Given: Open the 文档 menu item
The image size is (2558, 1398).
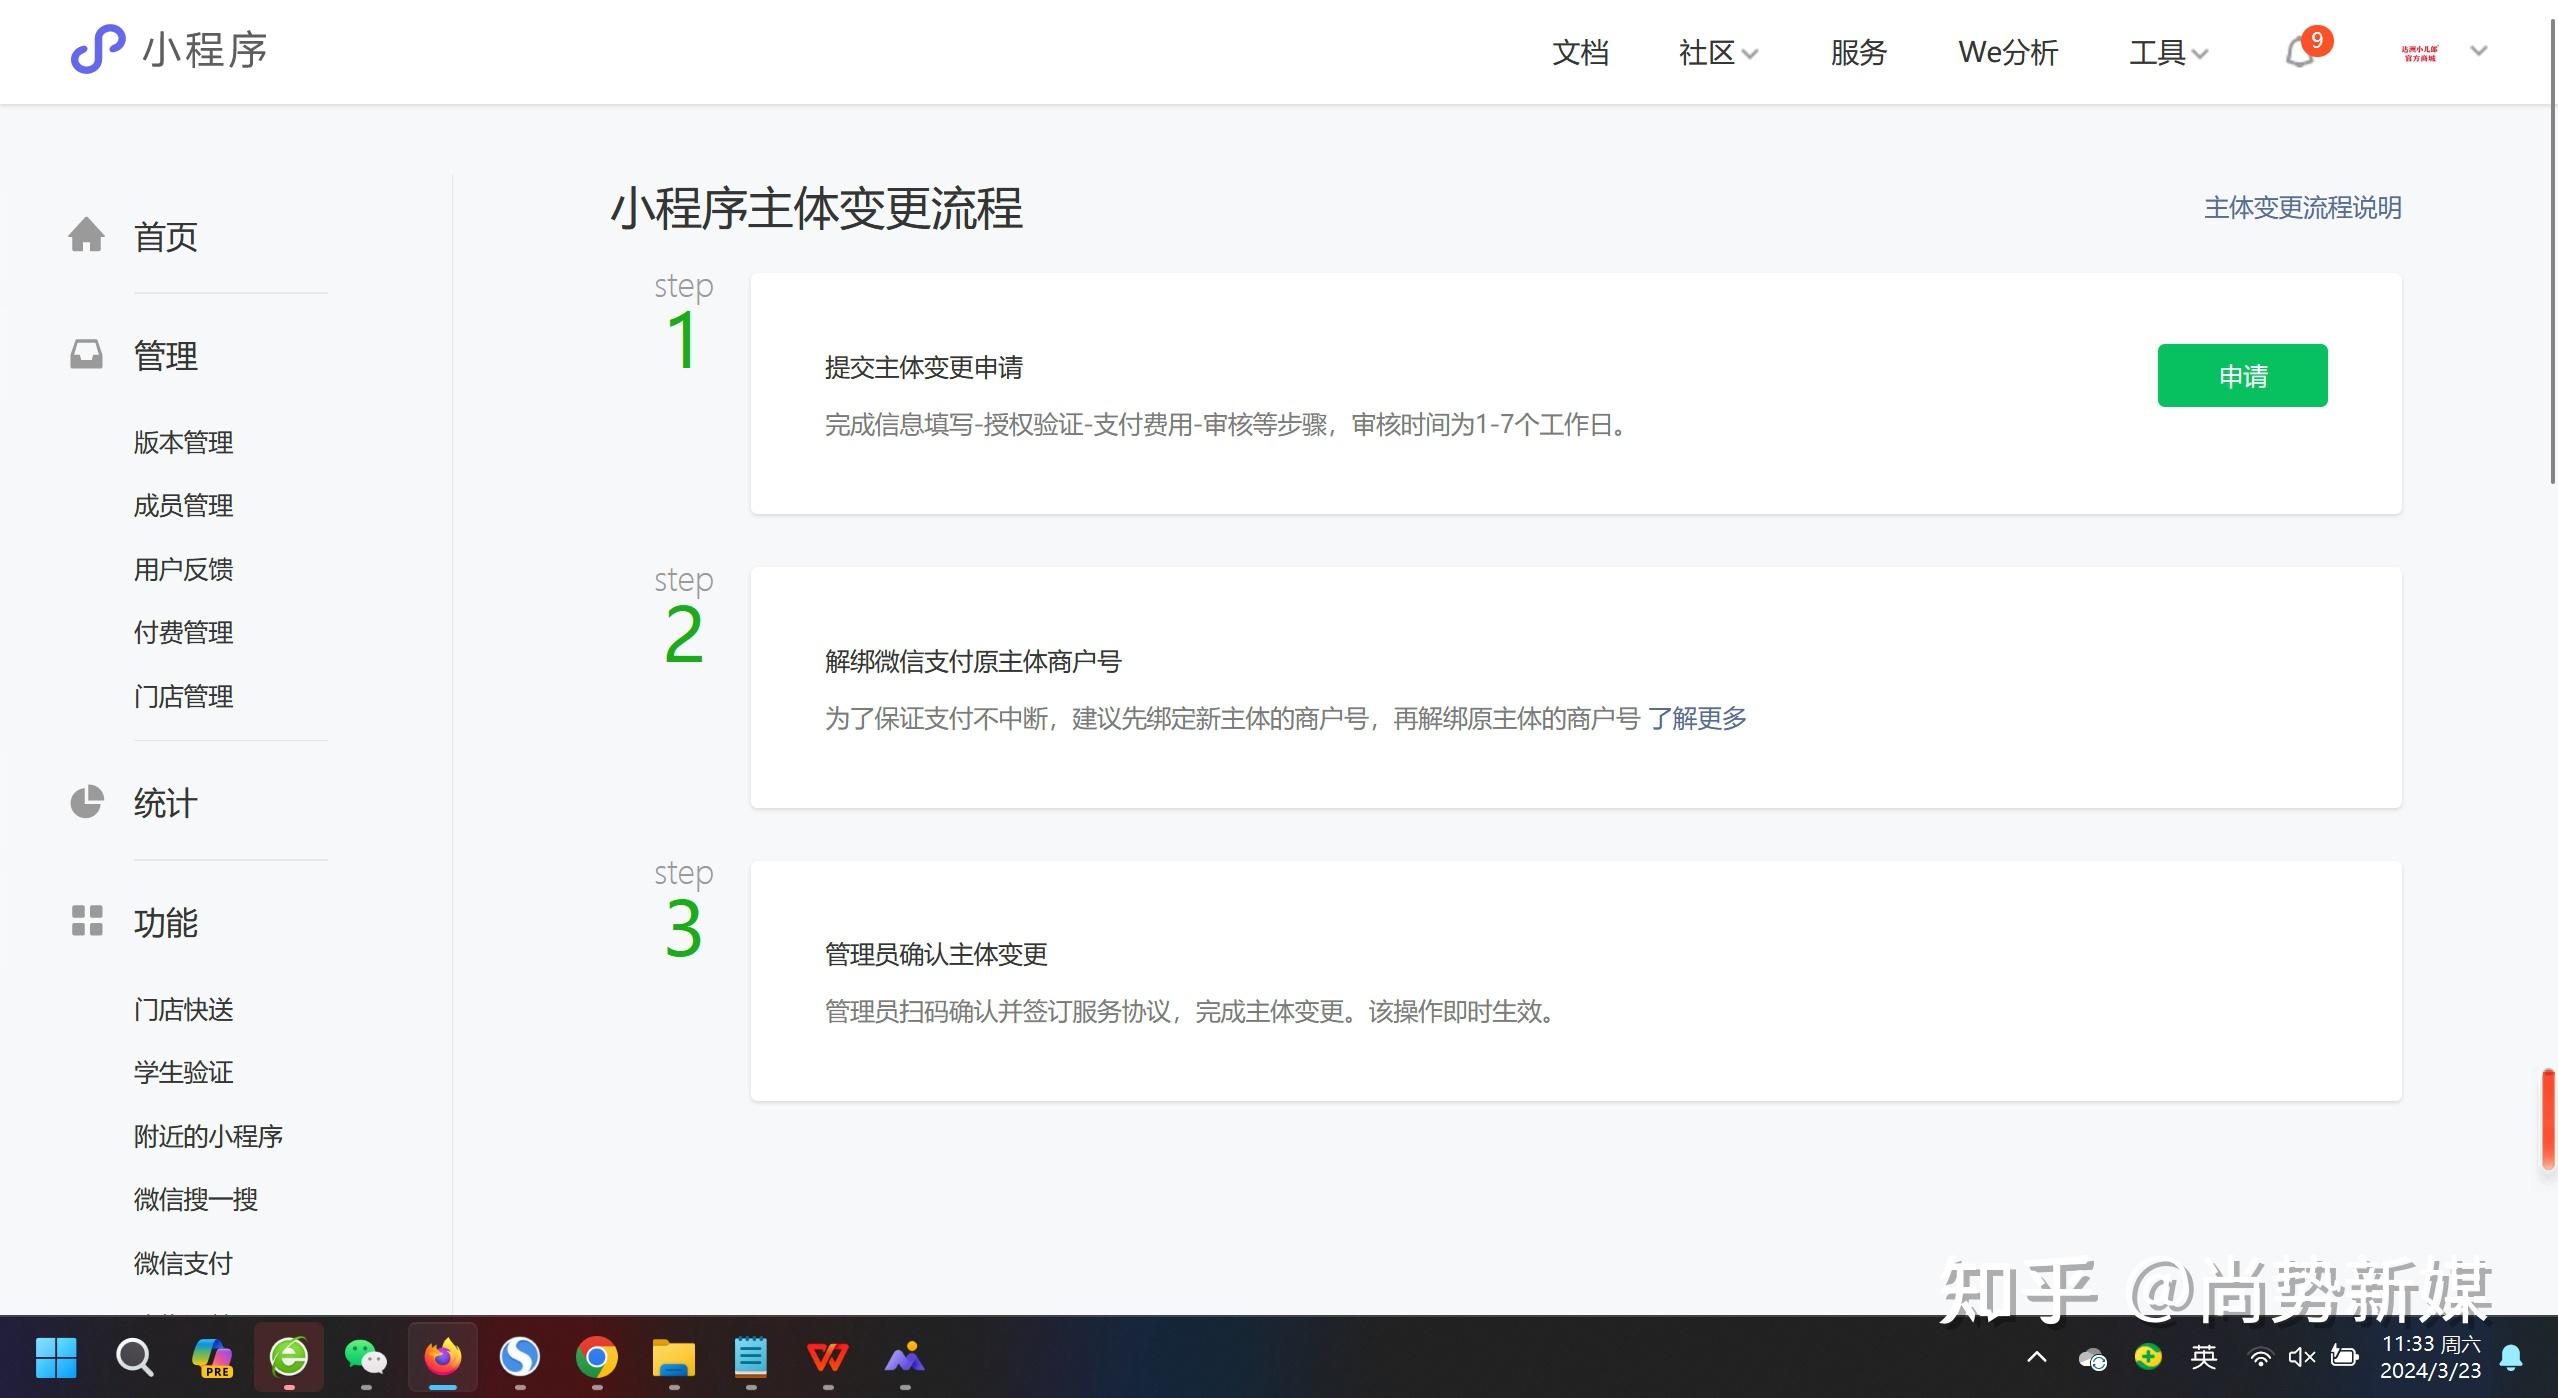Looking at the screenshot, I should pos(1580,52).
